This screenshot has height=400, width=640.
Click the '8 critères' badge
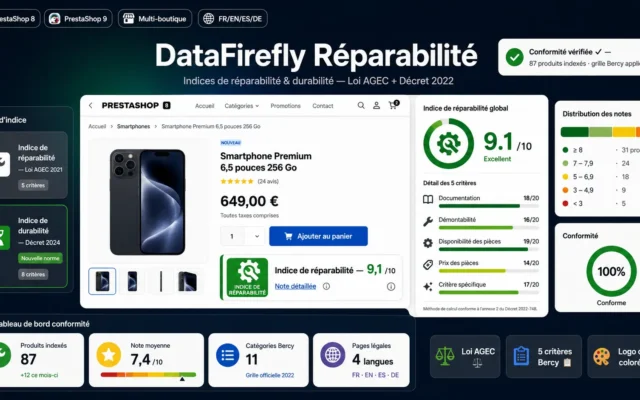(33, 274)
